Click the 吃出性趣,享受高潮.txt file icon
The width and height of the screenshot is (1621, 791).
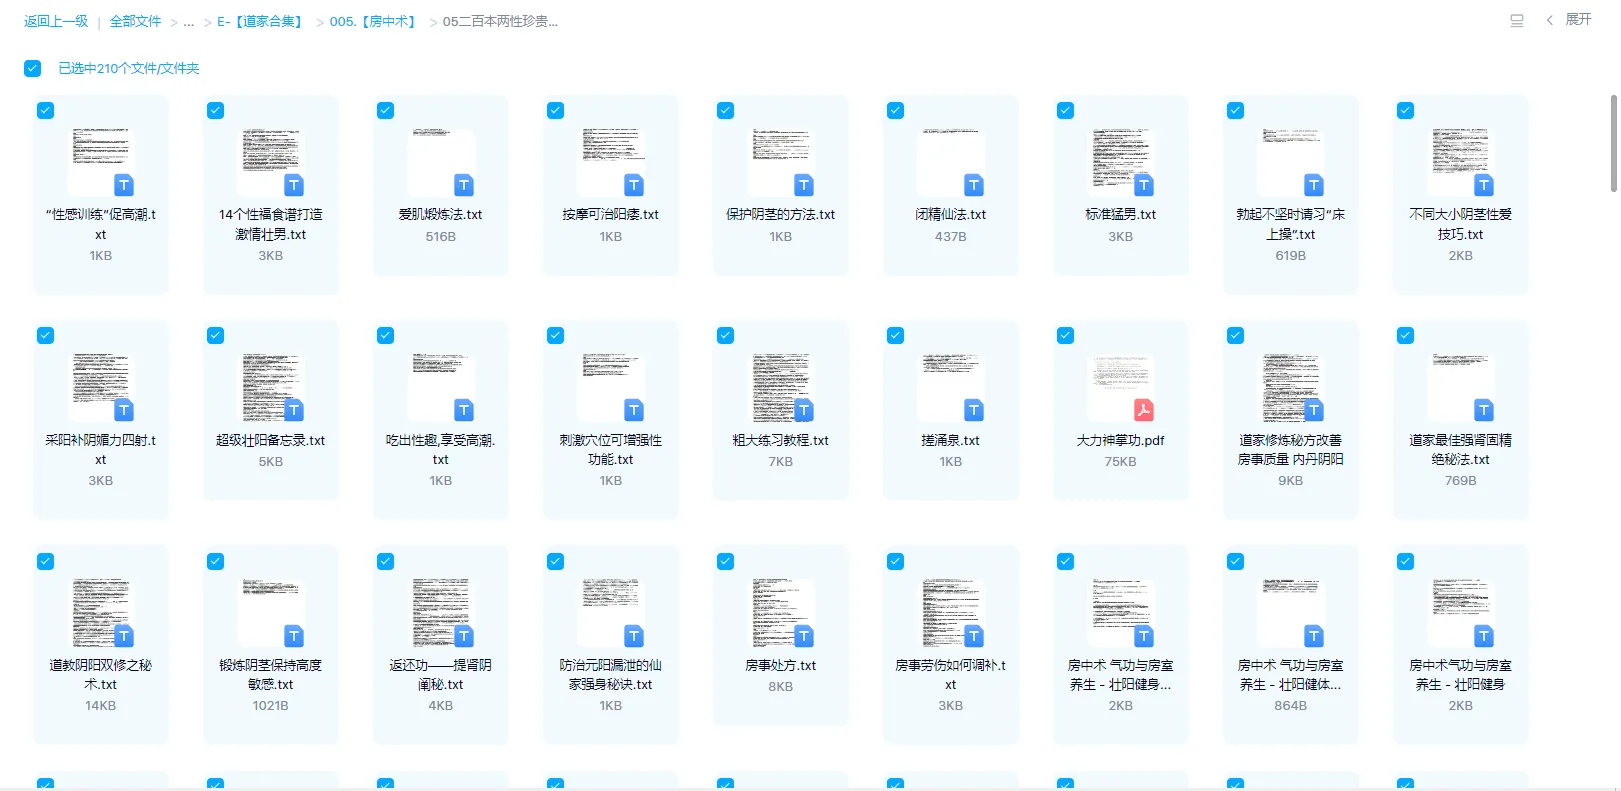[x=440, y=388]
